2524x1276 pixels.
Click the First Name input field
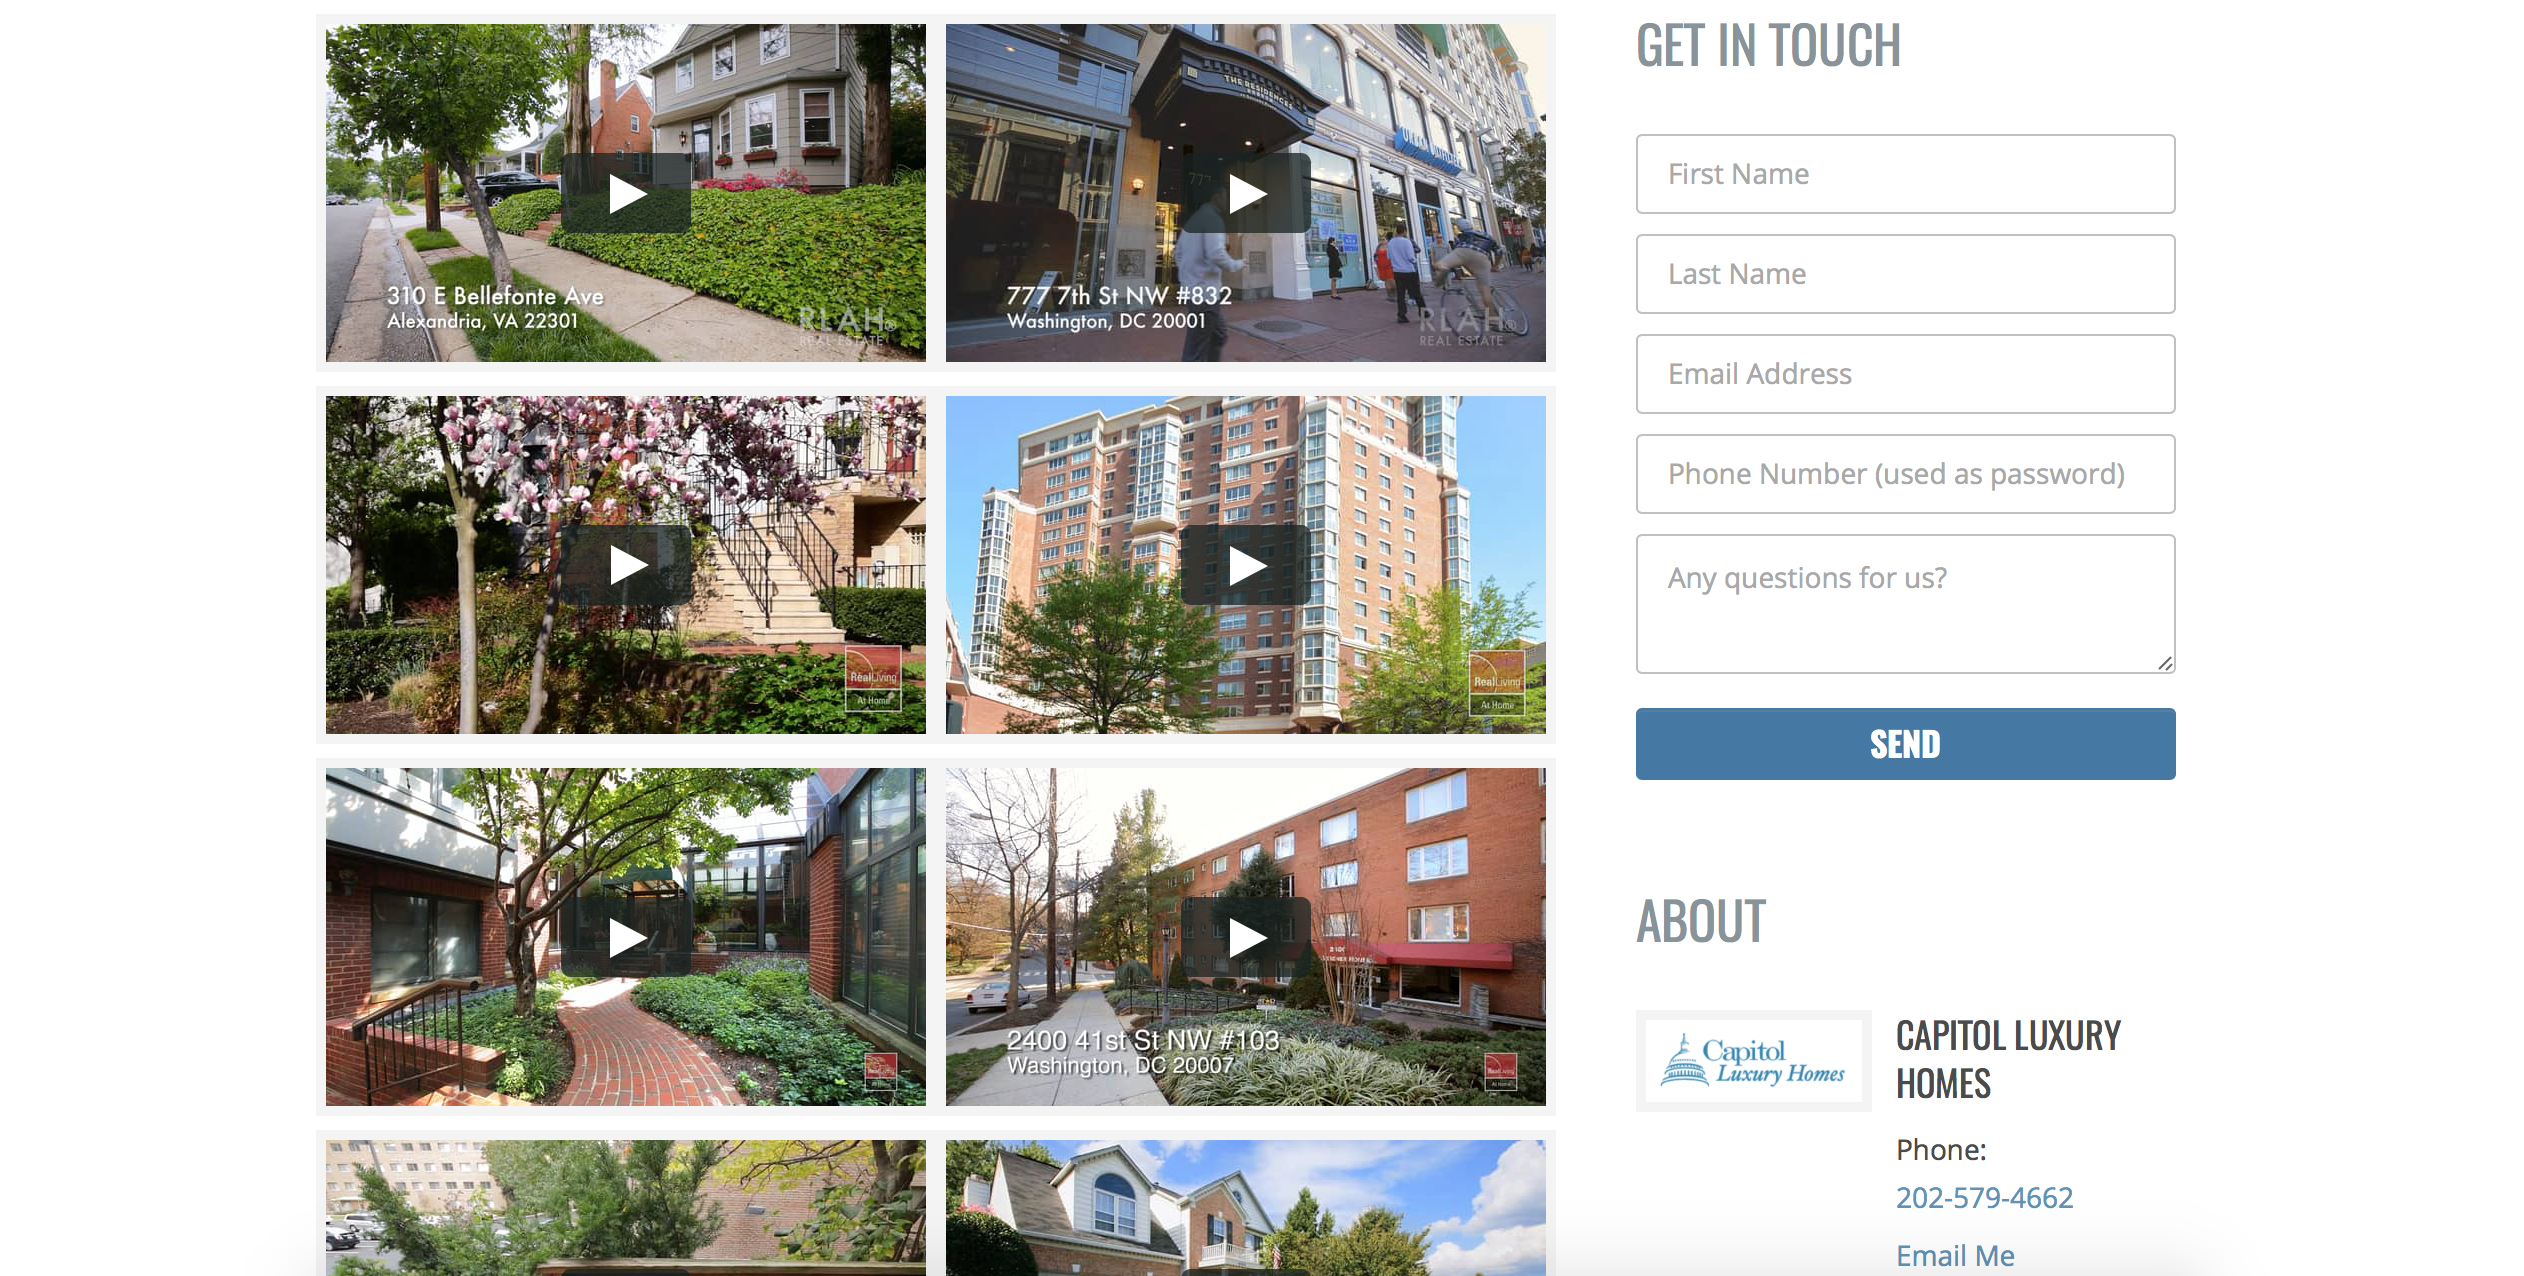click(1906, 174)
